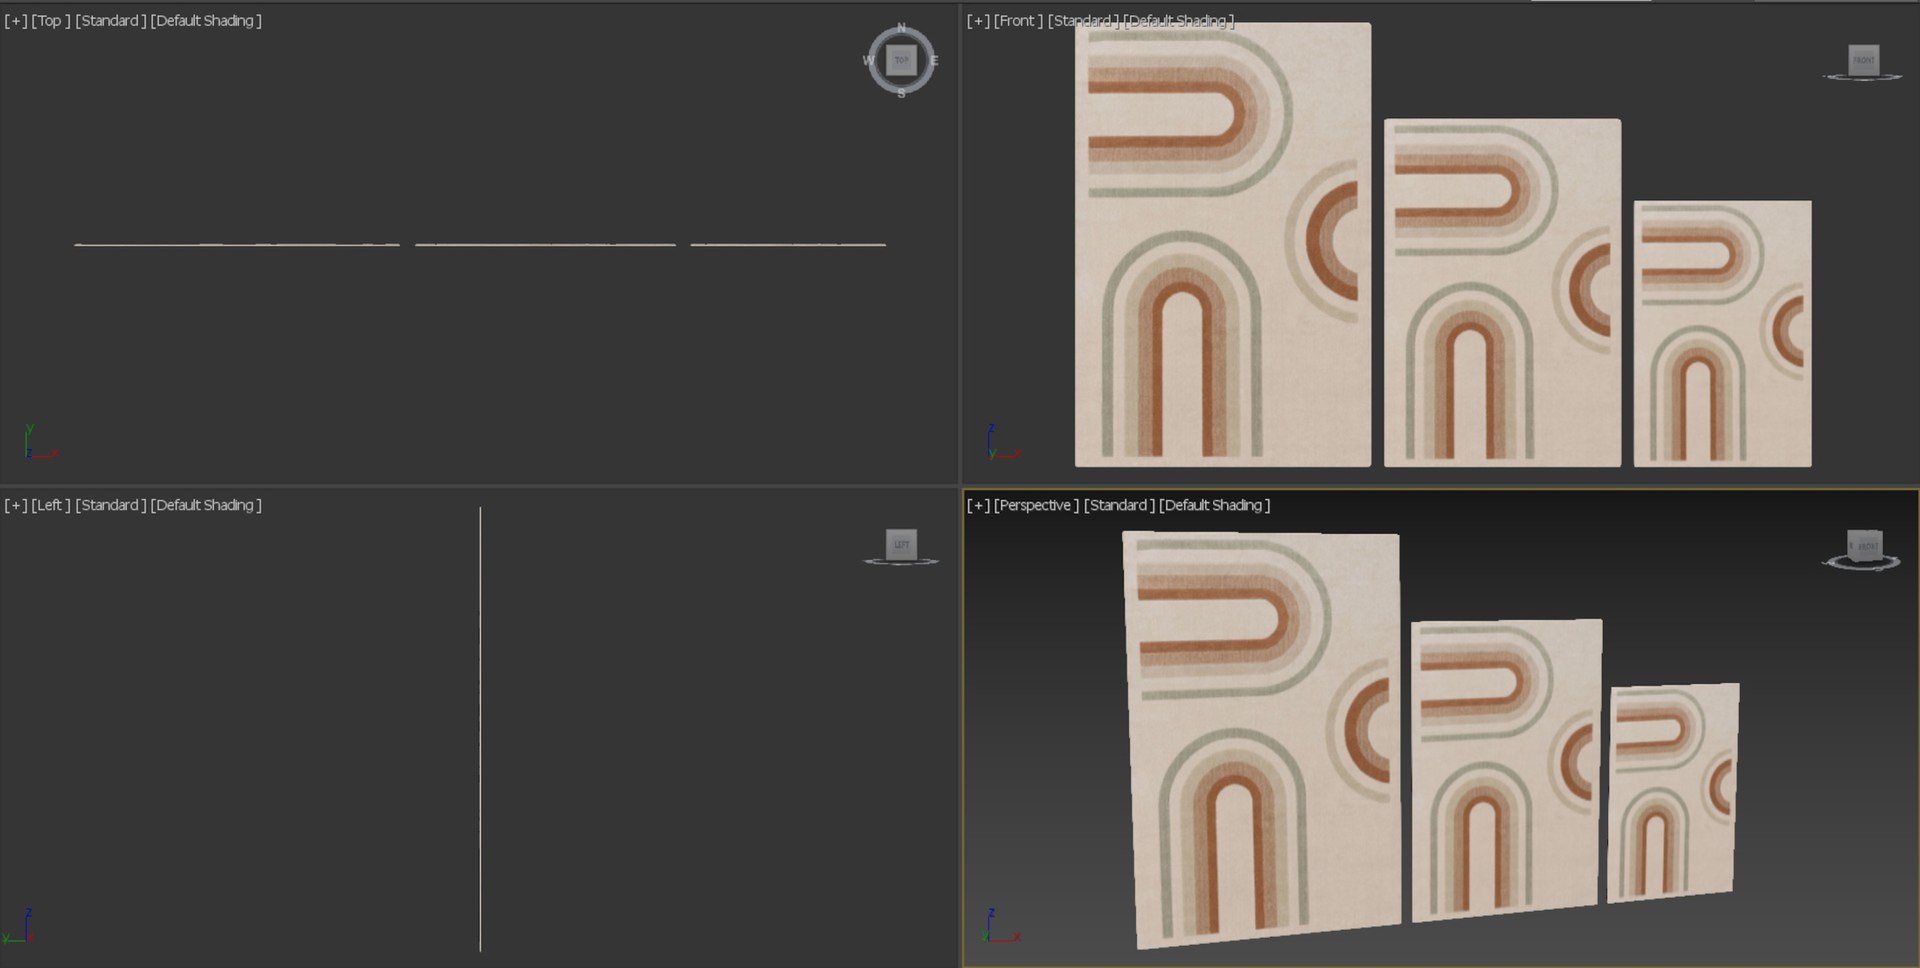Select the largest rug in the Perspective viewport
This screenshot has height=968, width=1920.
(x=1262, y=739)
